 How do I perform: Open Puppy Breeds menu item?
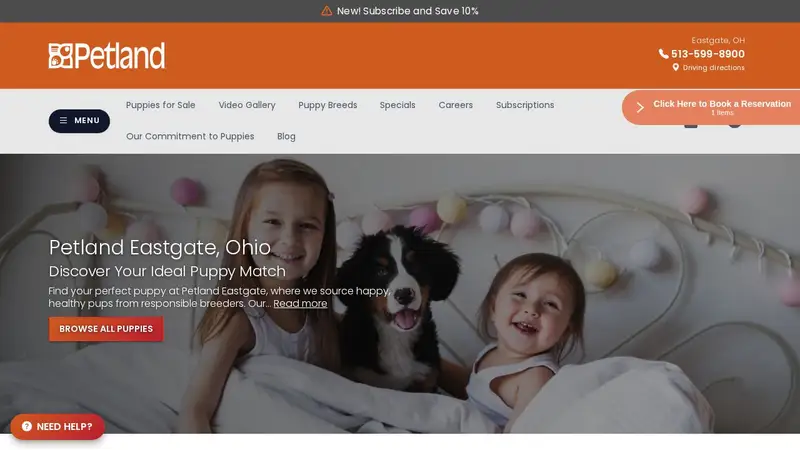pos(328,105)
